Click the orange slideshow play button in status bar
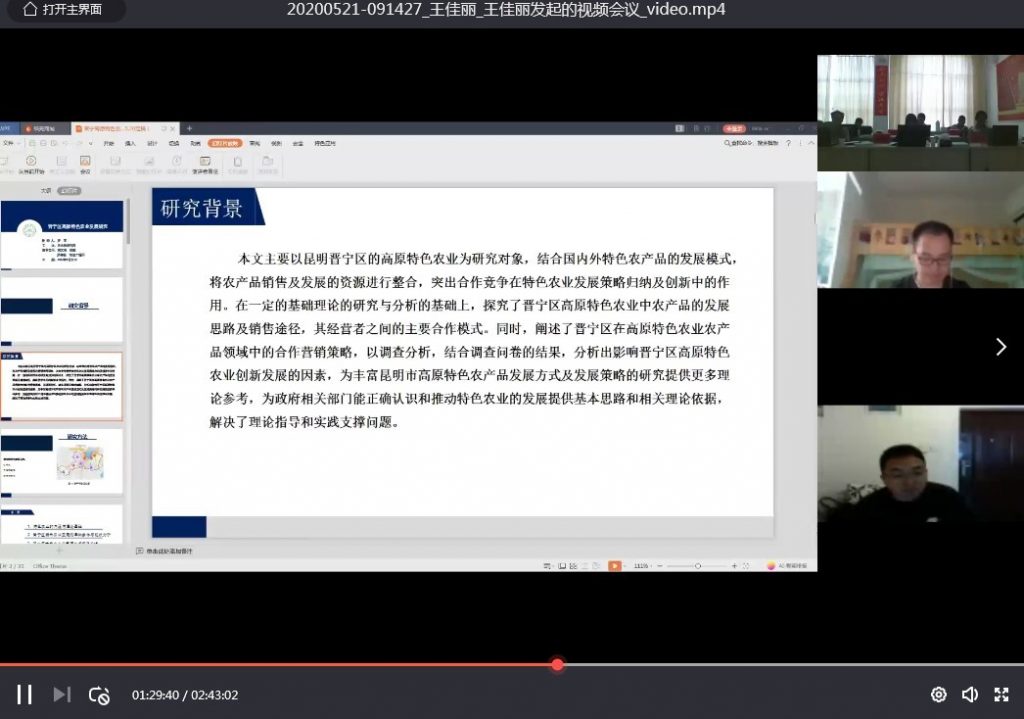 click(614, 565)
